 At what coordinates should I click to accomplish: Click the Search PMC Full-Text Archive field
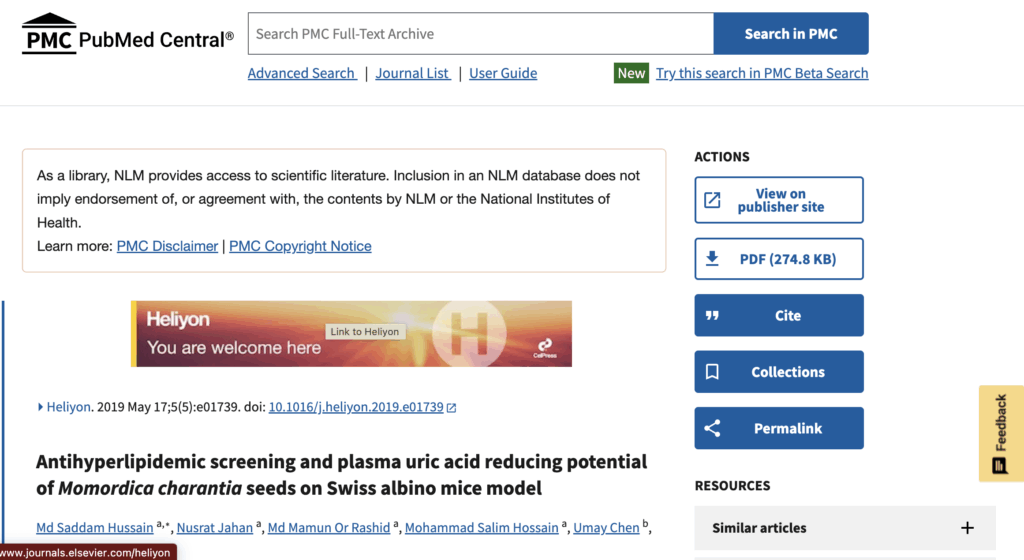[480, 34]
